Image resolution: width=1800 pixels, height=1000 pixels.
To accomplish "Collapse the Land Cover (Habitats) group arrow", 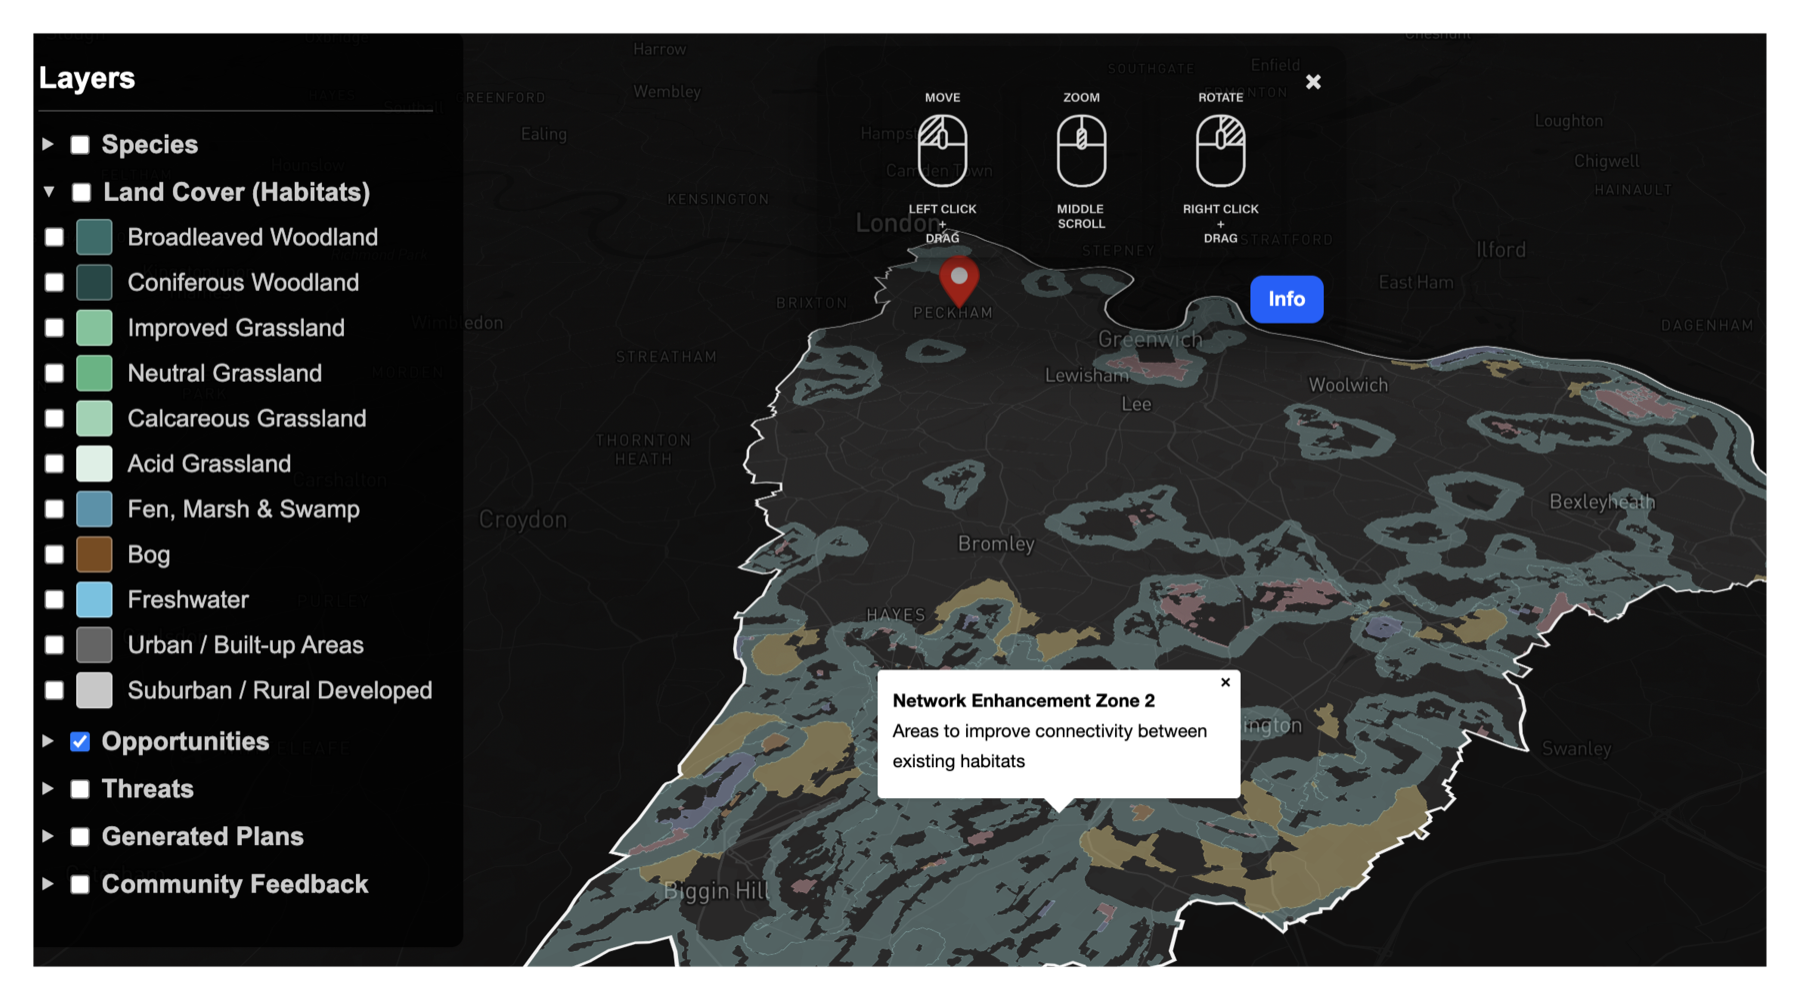I will (x=48, y=191).
